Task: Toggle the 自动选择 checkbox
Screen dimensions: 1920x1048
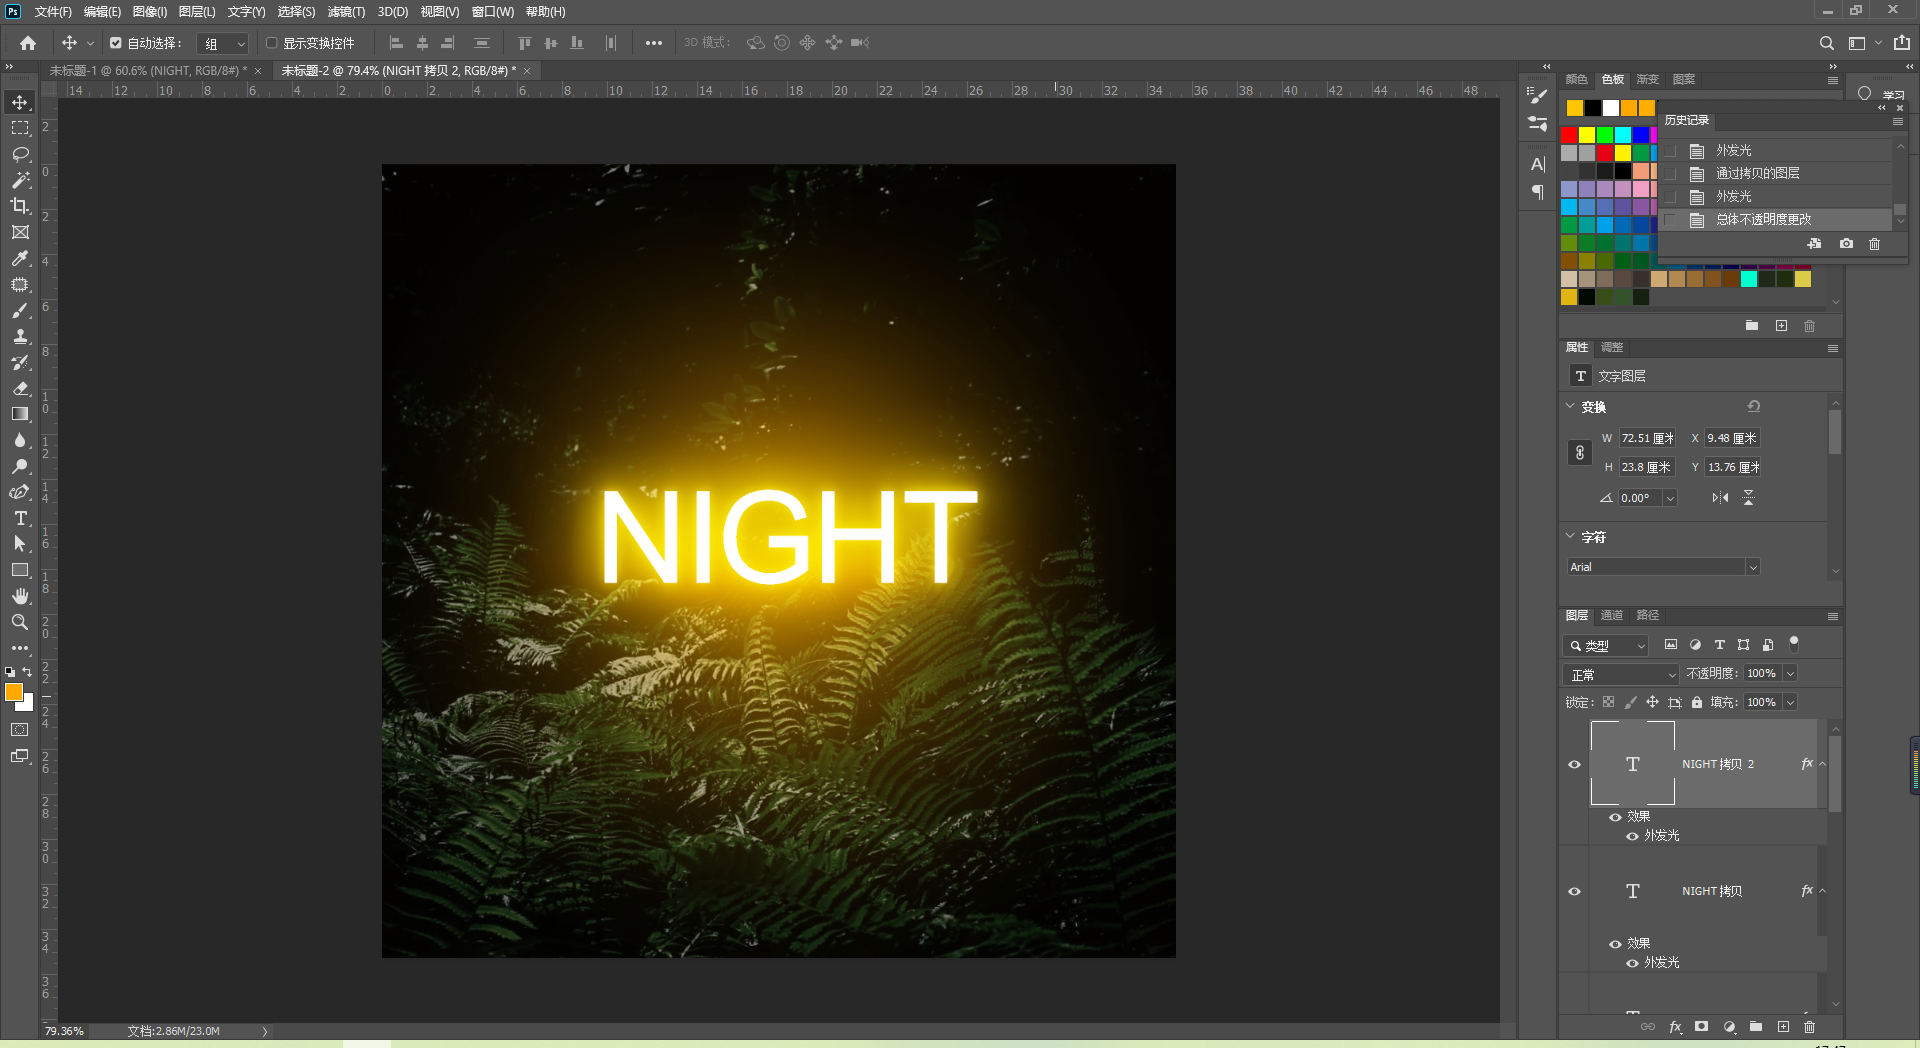Action: click(116, 43)
